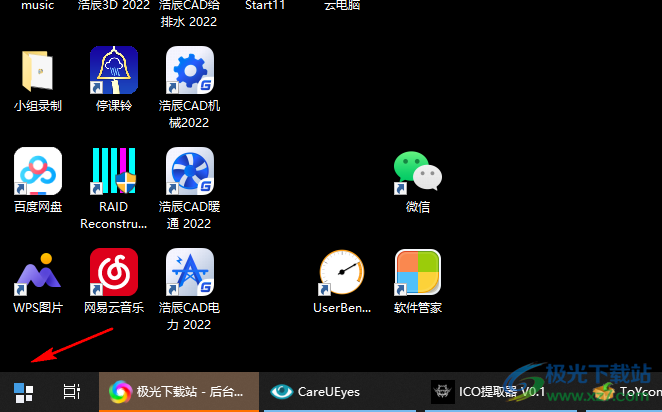Open UserBenchmark gauge icon
The height and width of the screenshot is (412, 662).
(x=342, y=272)
